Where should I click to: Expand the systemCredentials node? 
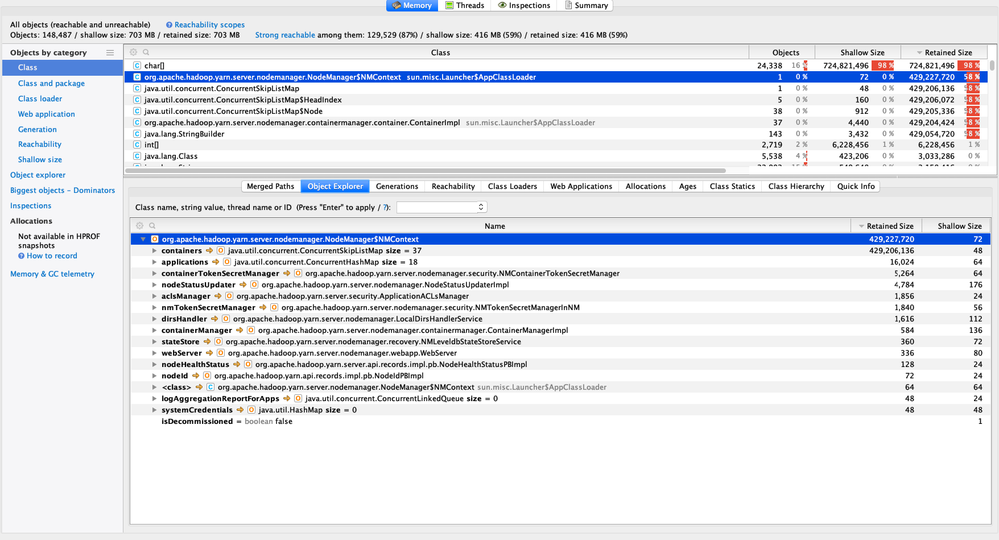154,410
